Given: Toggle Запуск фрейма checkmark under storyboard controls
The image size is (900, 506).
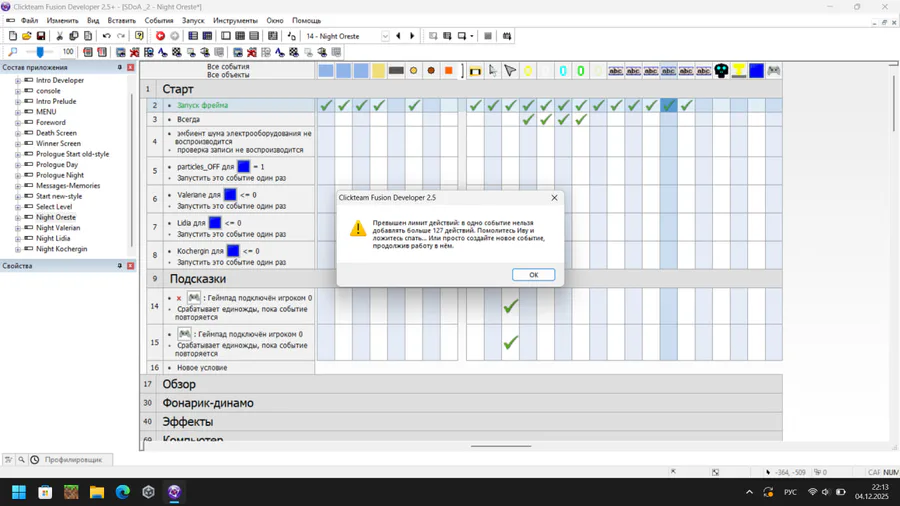Looking at the screenshot, I should click(x=475, y=105).
